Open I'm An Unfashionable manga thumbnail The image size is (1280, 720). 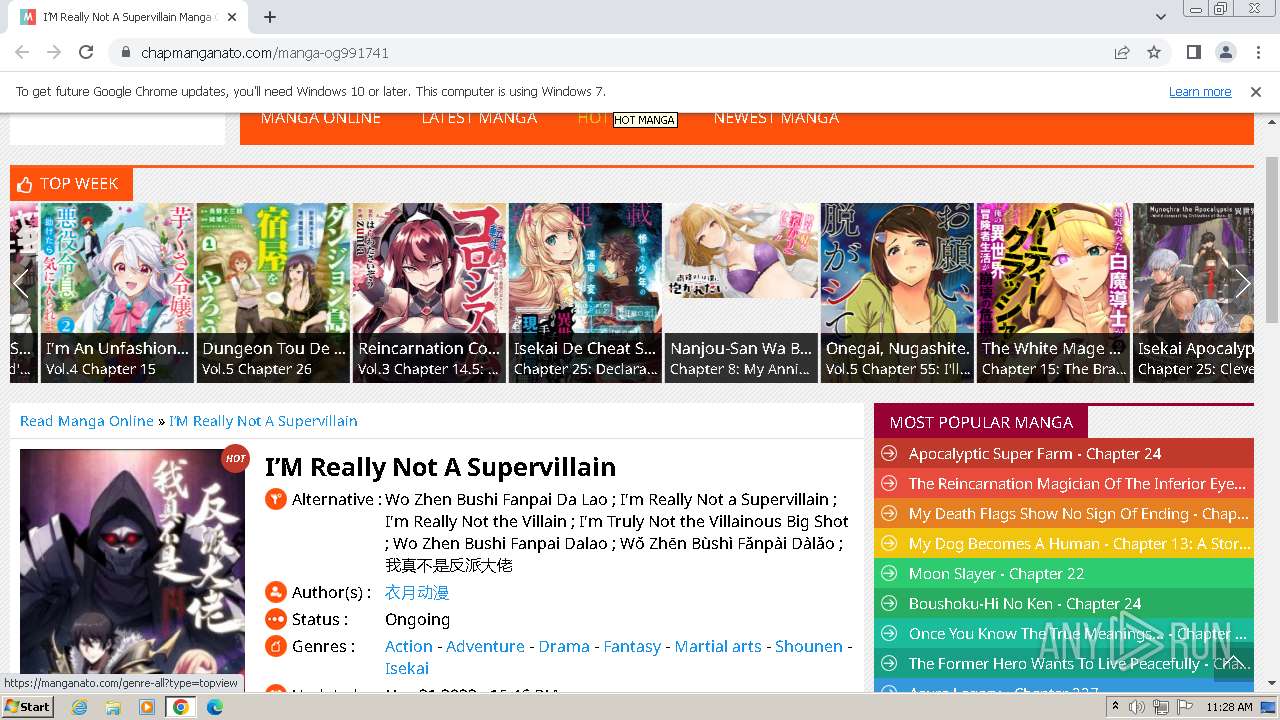(x=117, y=292)
